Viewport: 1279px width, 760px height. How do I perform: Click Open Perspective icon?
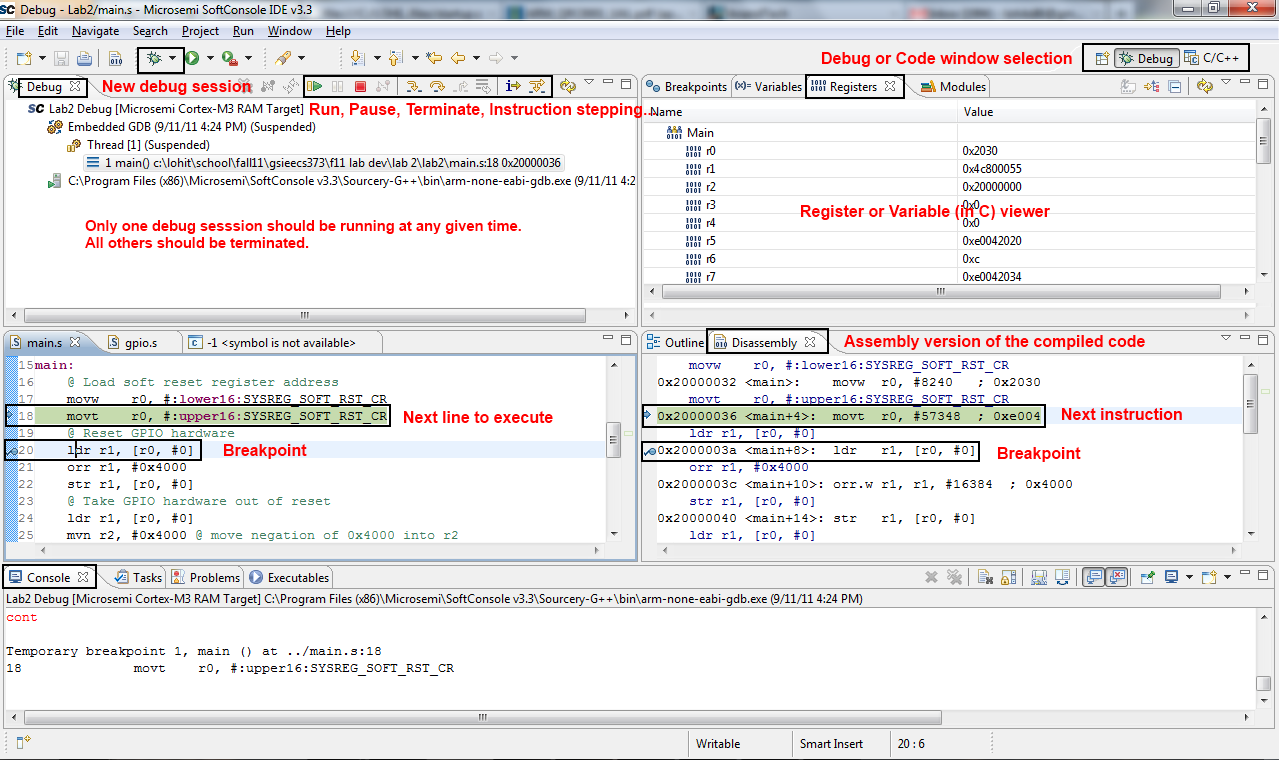(1101, 58)
